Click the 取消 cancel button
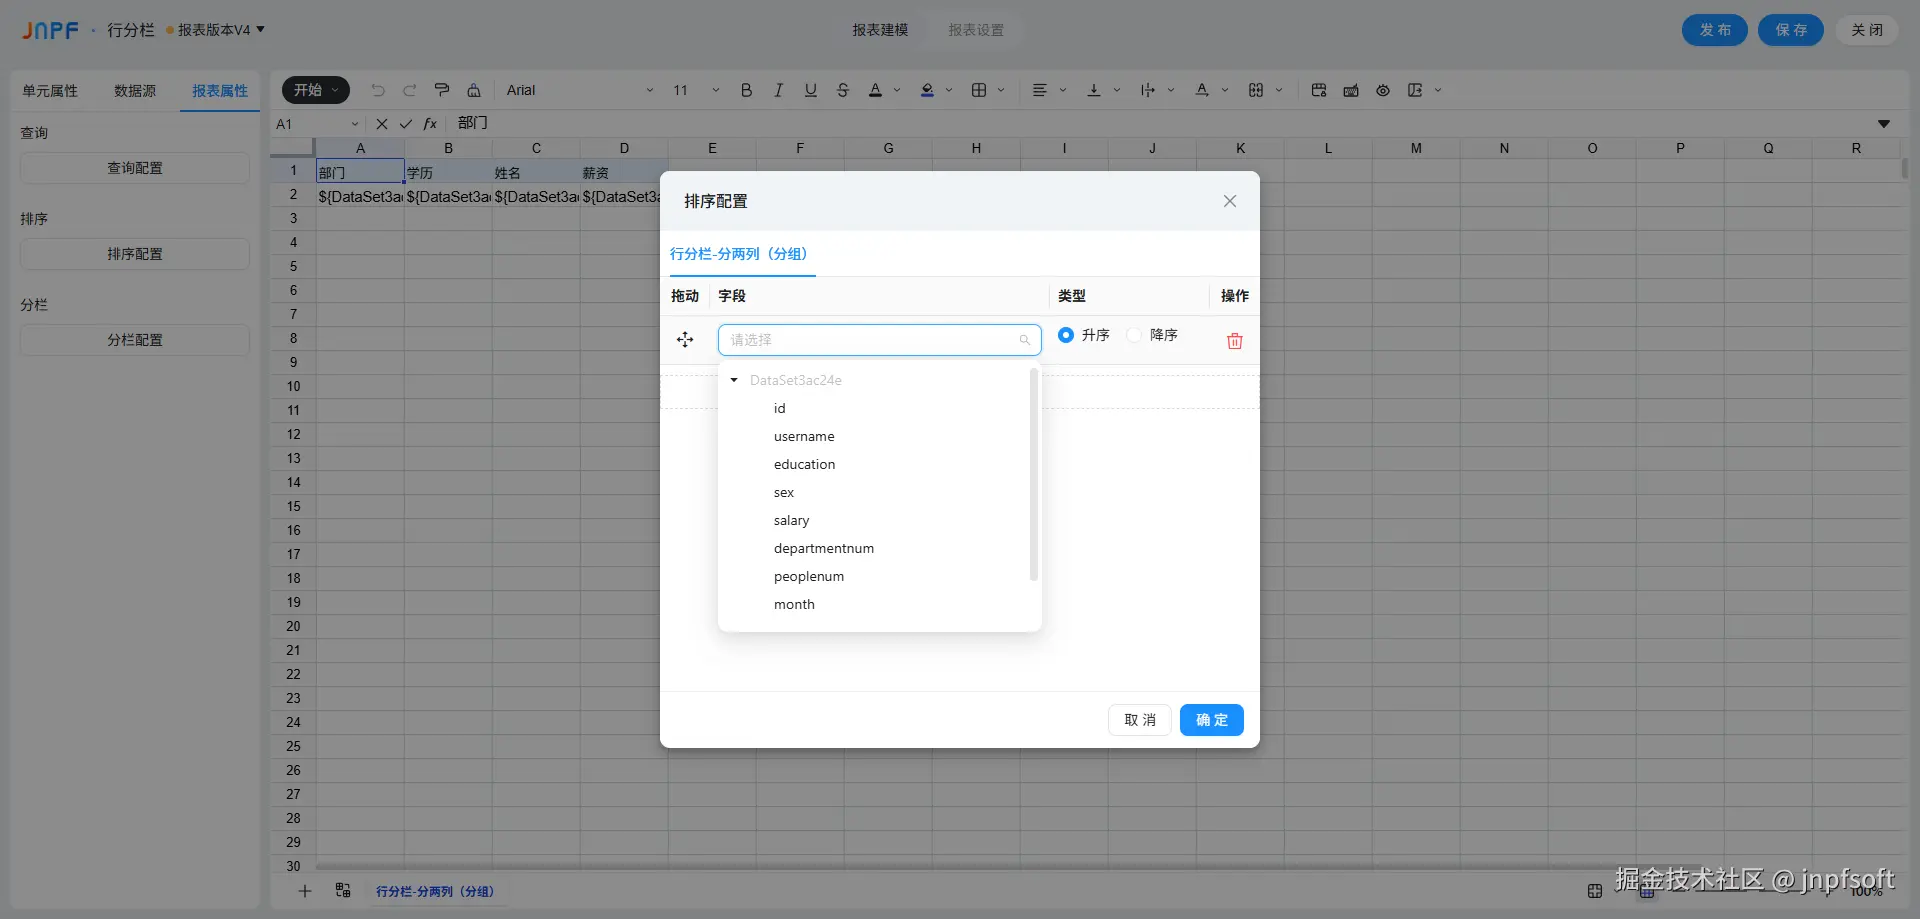This screenshot has height=919, width=1920. 1140,720
